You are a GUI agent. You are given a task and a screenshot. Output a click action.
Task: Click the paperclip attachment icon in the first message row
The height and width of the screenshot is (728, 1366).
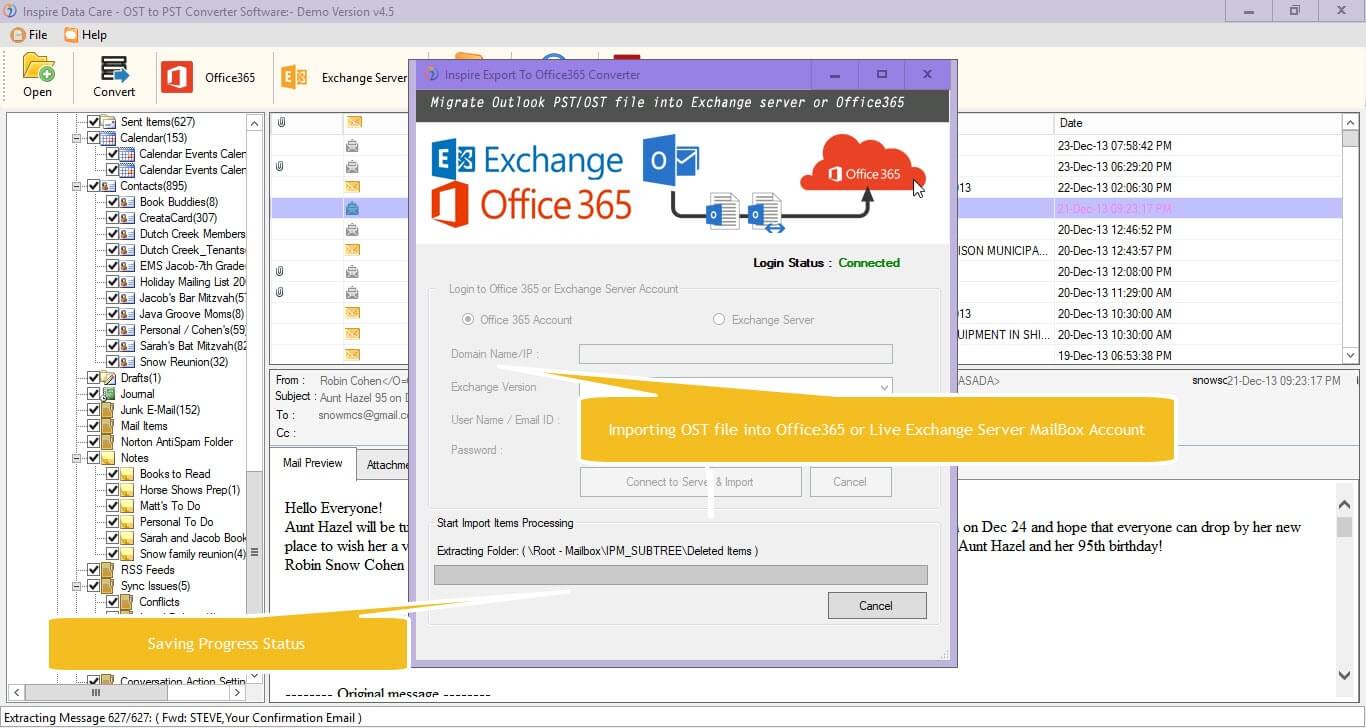(281, 123)
